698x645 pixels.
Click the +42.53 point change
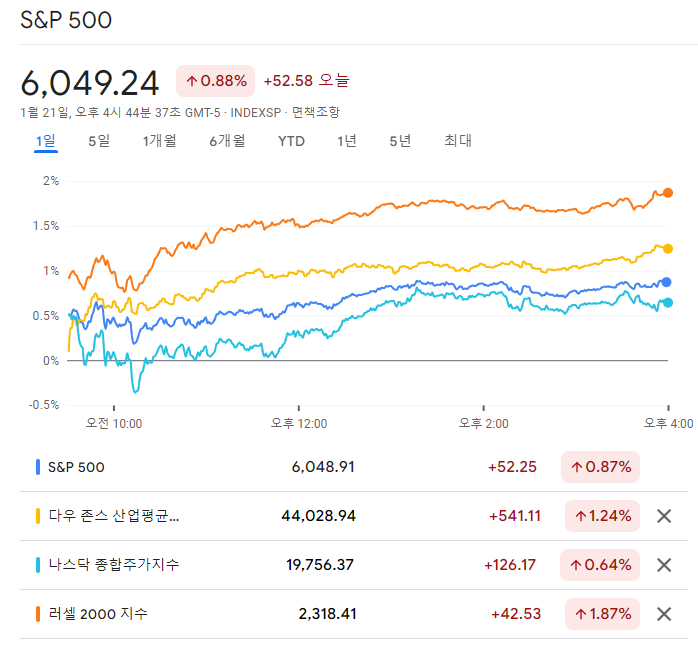click(x=516, y=614)
